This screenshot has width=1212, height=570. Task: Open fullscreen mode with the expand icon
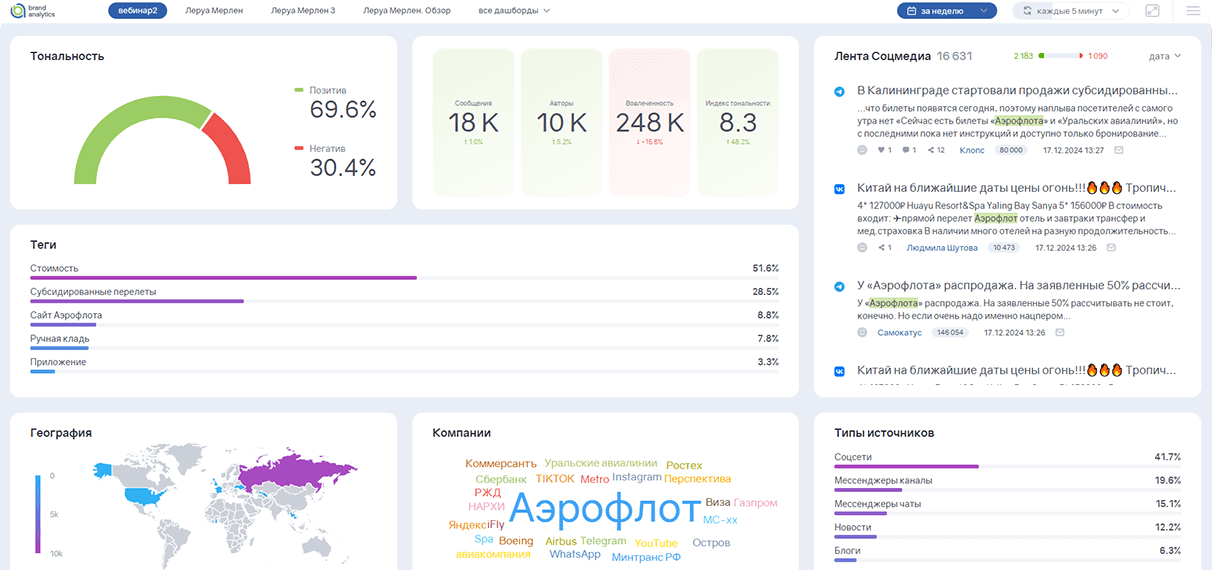coord(1152,11)
